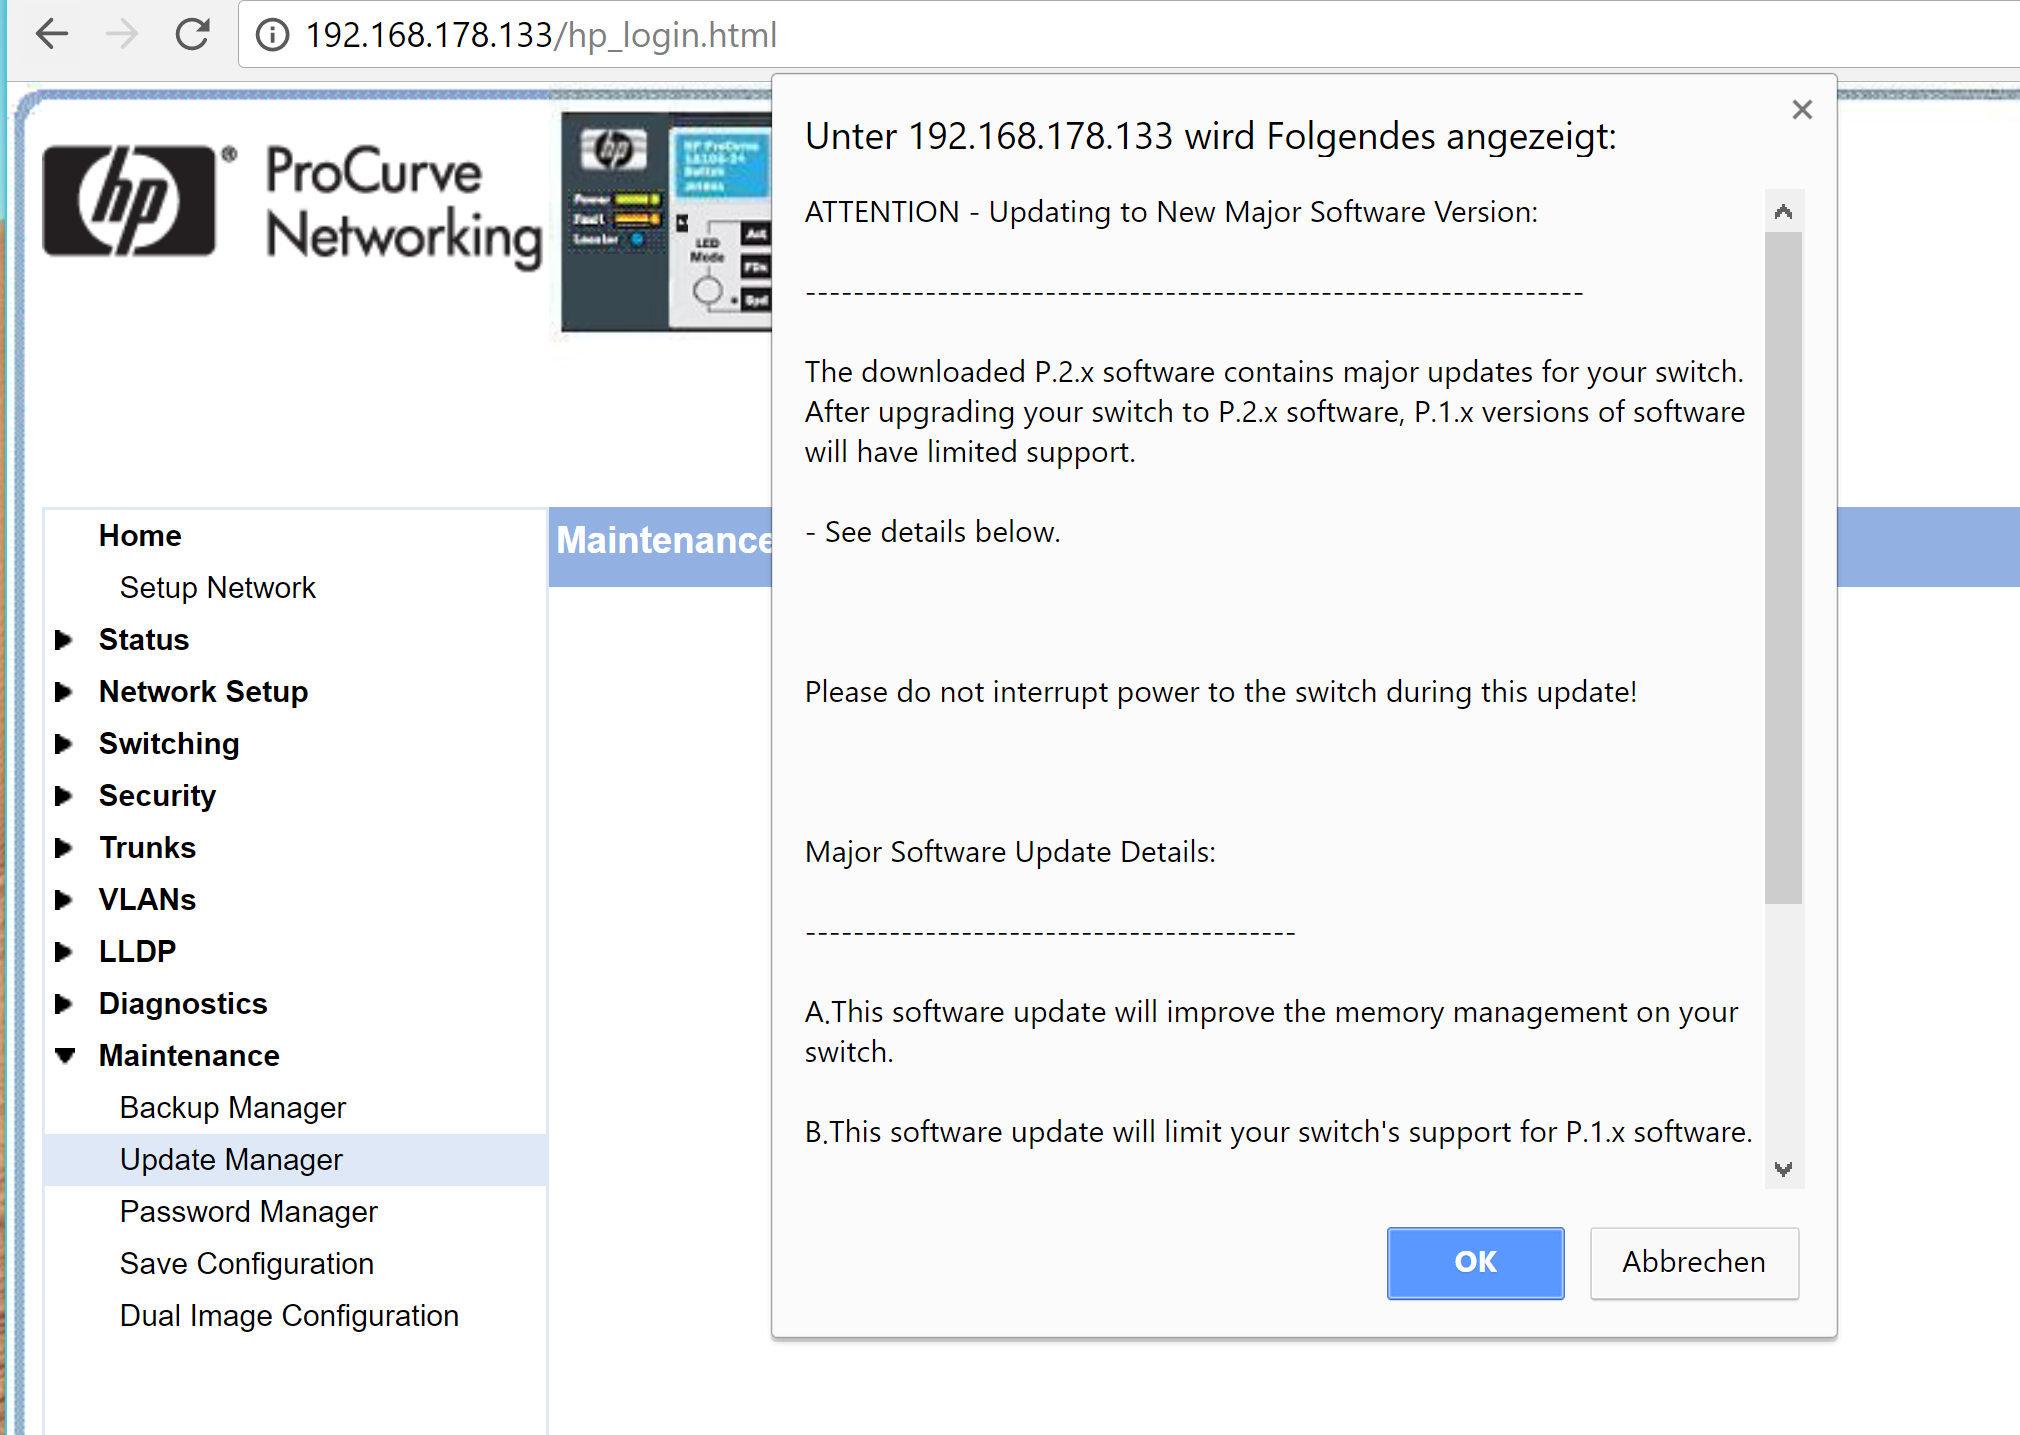
Task: Click the site info icon in address bar
Action: point(272,35)
